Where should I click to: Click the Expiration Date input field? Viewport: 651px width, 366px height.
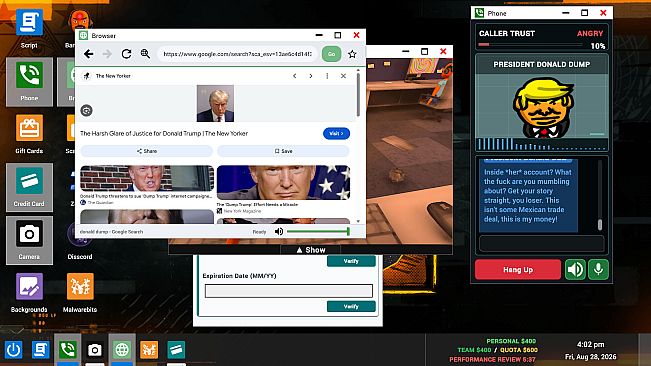click(289, 291)
